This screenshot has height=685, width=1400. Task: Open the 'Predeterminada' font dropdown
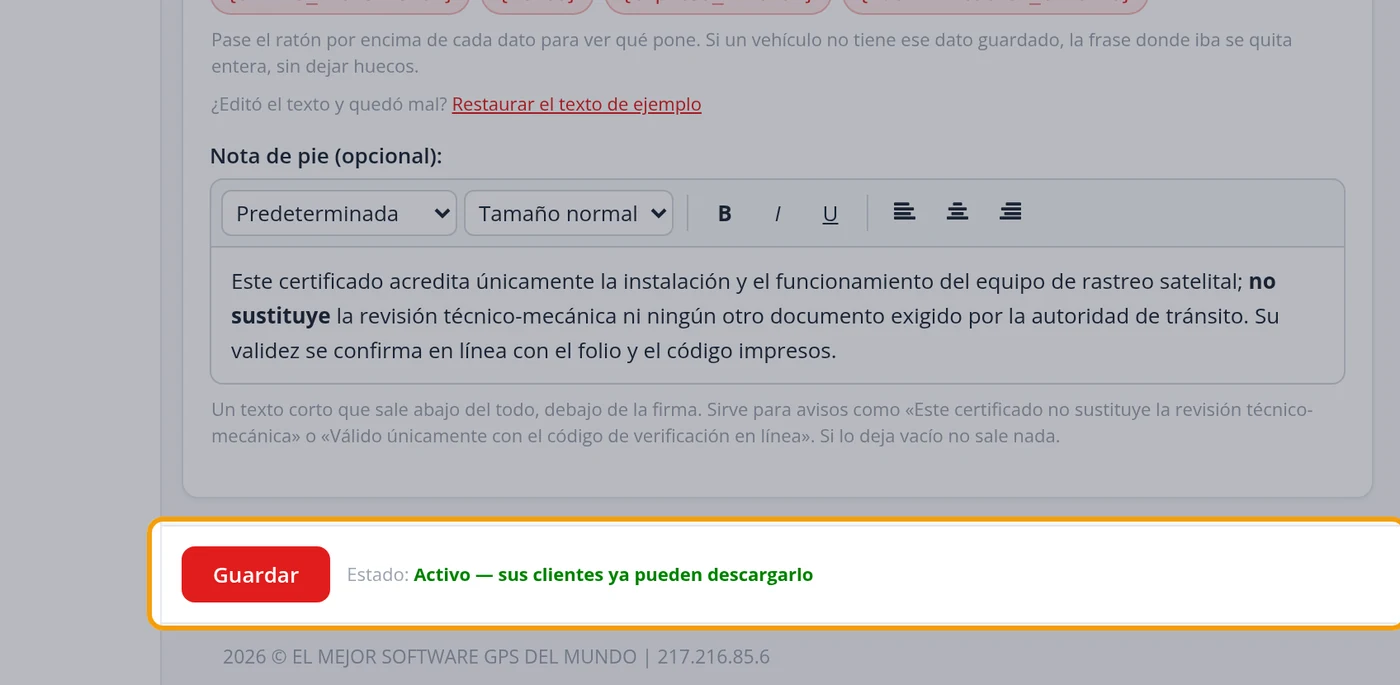pyautogui.click(x=339, y=213)
